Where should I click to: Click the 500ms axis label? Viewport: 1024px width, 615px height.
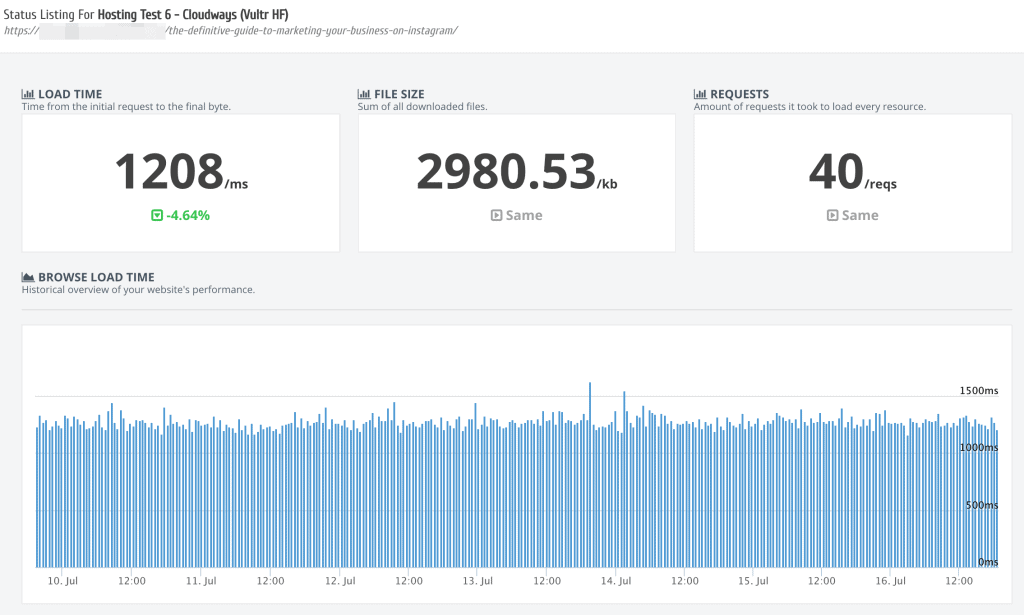(x=982, y=505)
